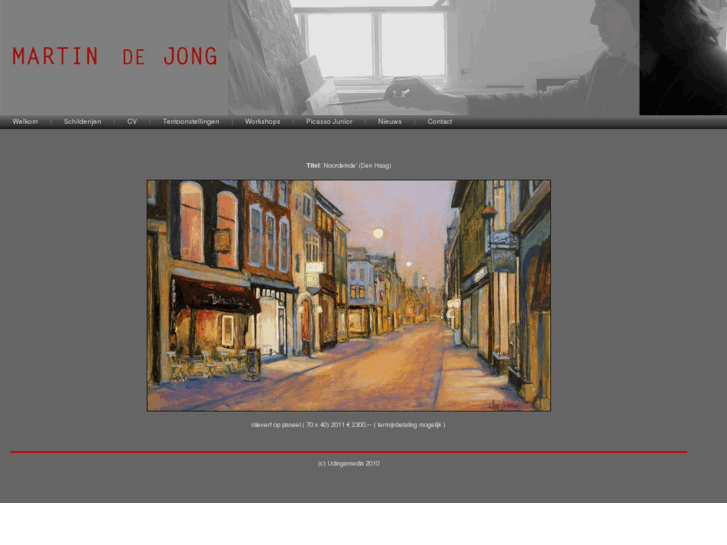Go to the Schilderijen page
Screen dimensions: 727x545
pos(82,122)
